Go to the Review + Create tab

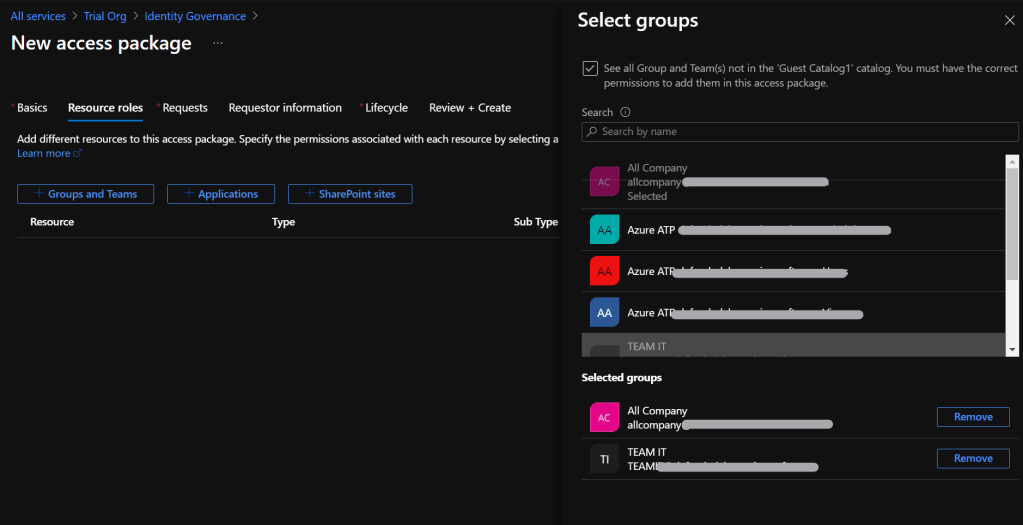[x=469, y=108]
